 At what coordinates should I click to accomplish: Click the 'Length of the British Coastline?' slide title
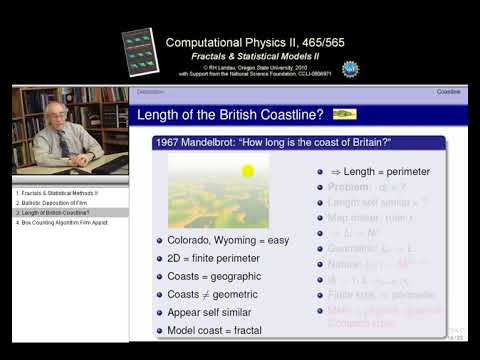click(230, 115)
